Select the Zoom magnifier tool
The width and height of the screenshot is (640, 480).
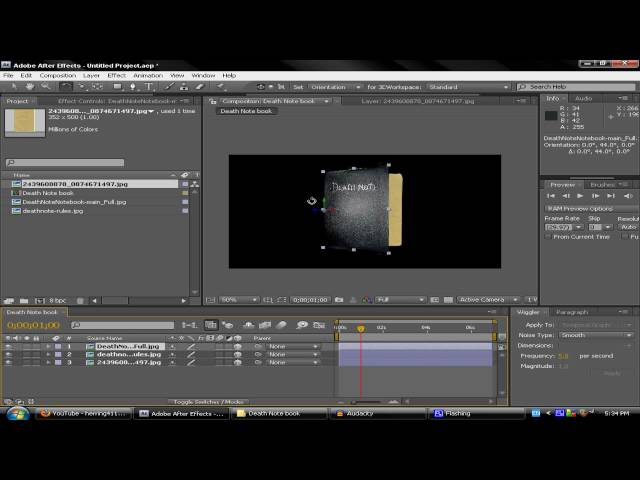(x=45, y=87)
